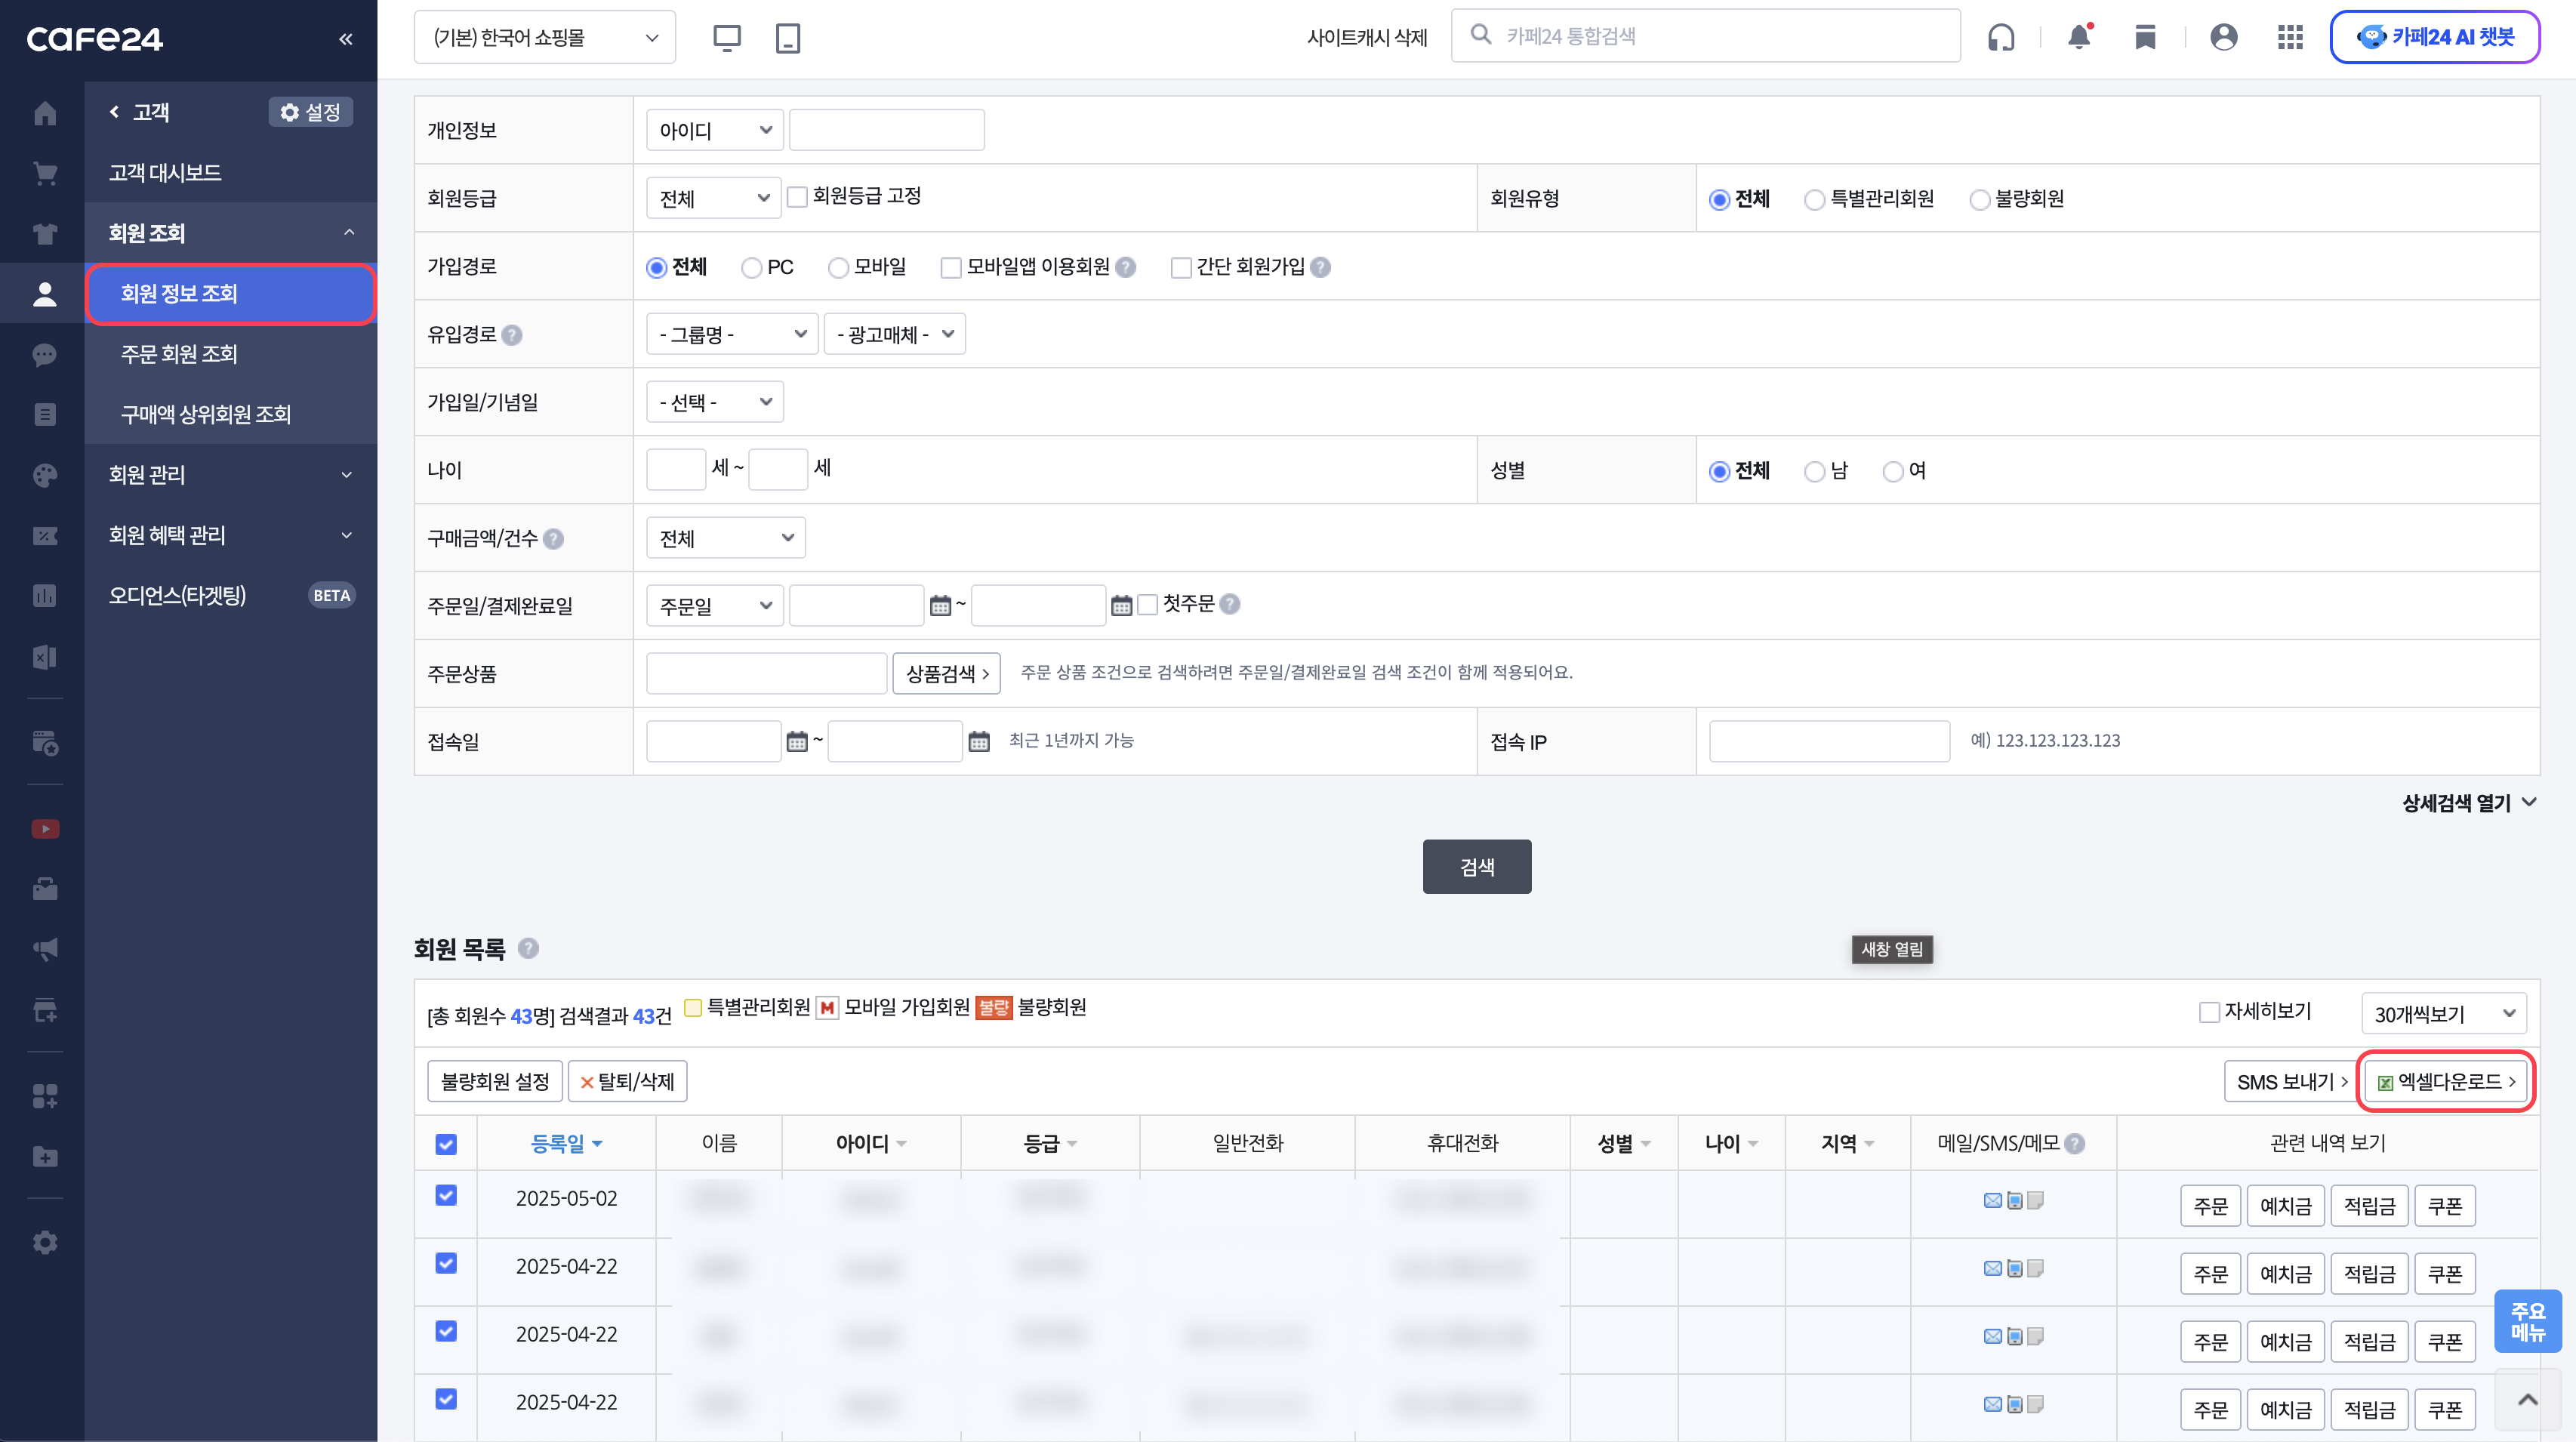
Task: Click the notification bell icon
Action: point(2079,37)
